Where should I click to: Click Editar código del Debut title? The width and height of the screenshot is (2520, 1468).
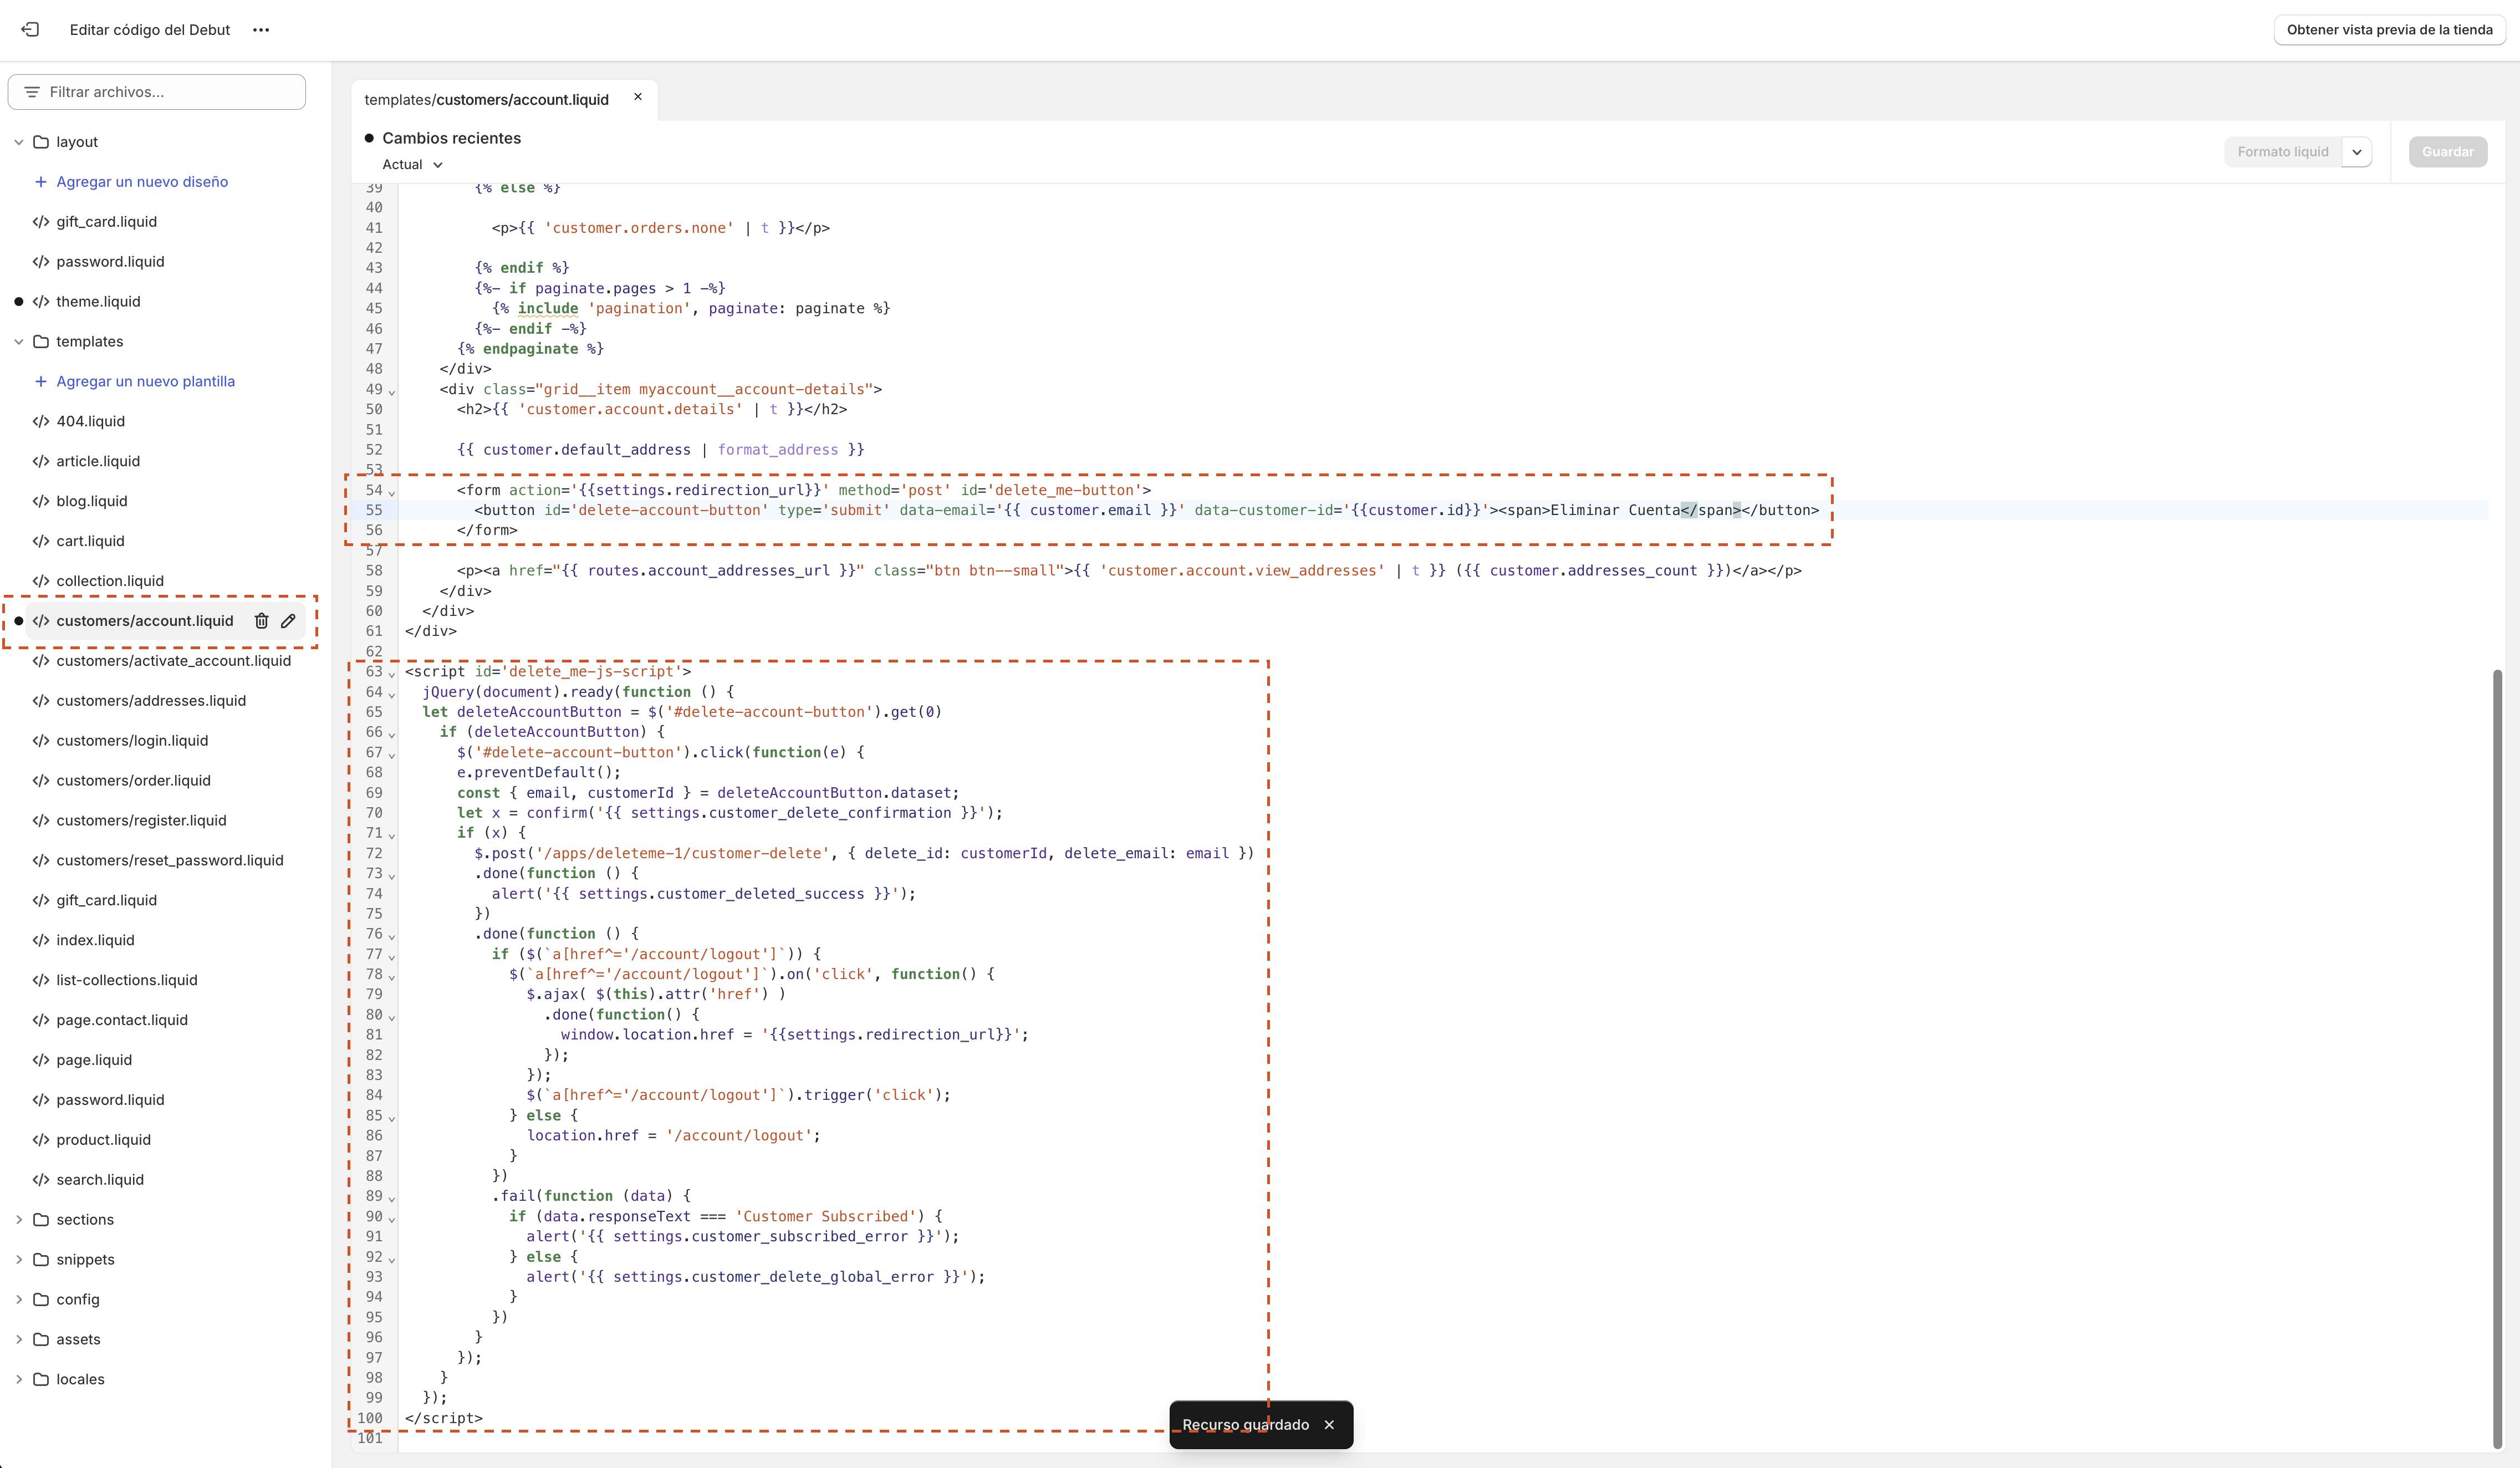(150, 30)
